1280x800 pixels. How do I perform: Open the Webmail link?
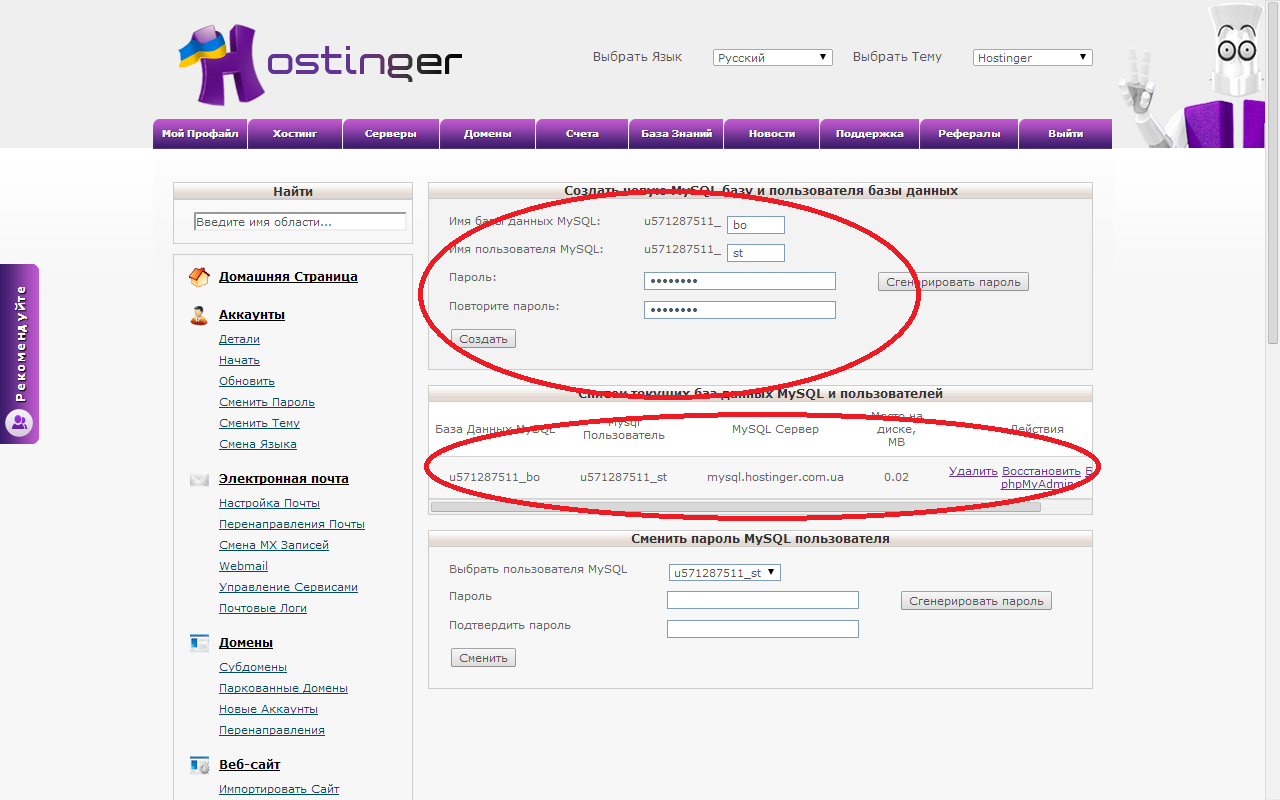[x=243, y=566]
